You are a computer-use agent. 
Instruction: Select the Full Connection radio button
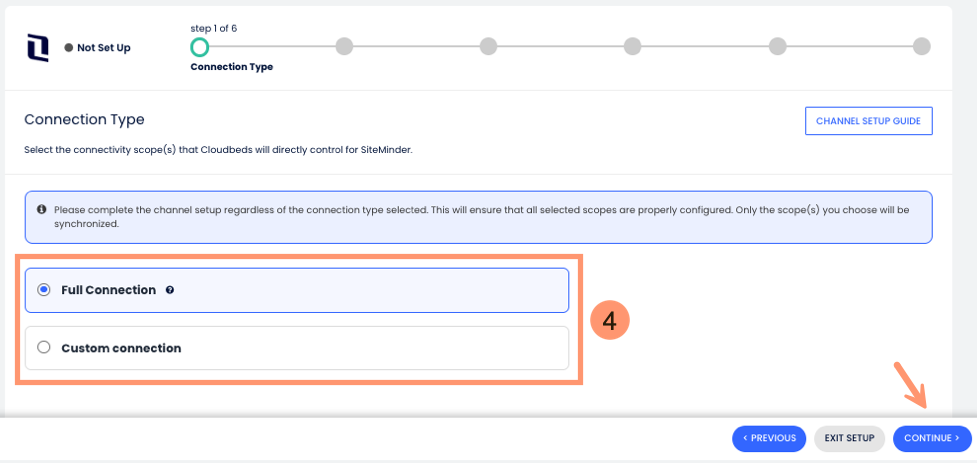[43, 290]
